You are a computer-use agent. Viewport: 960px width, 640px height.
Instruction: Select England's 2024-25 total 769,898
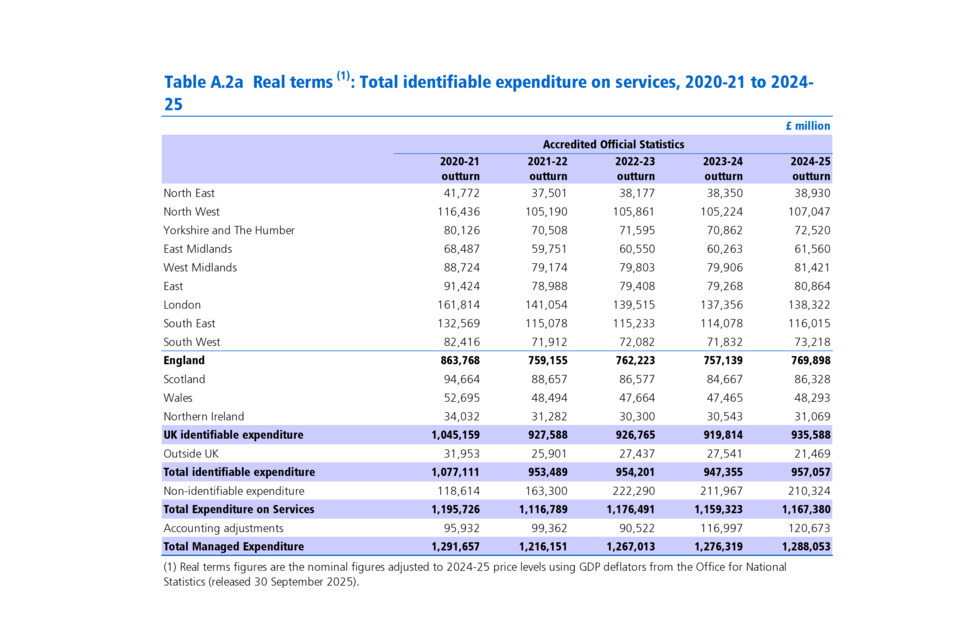pos(809,361)
